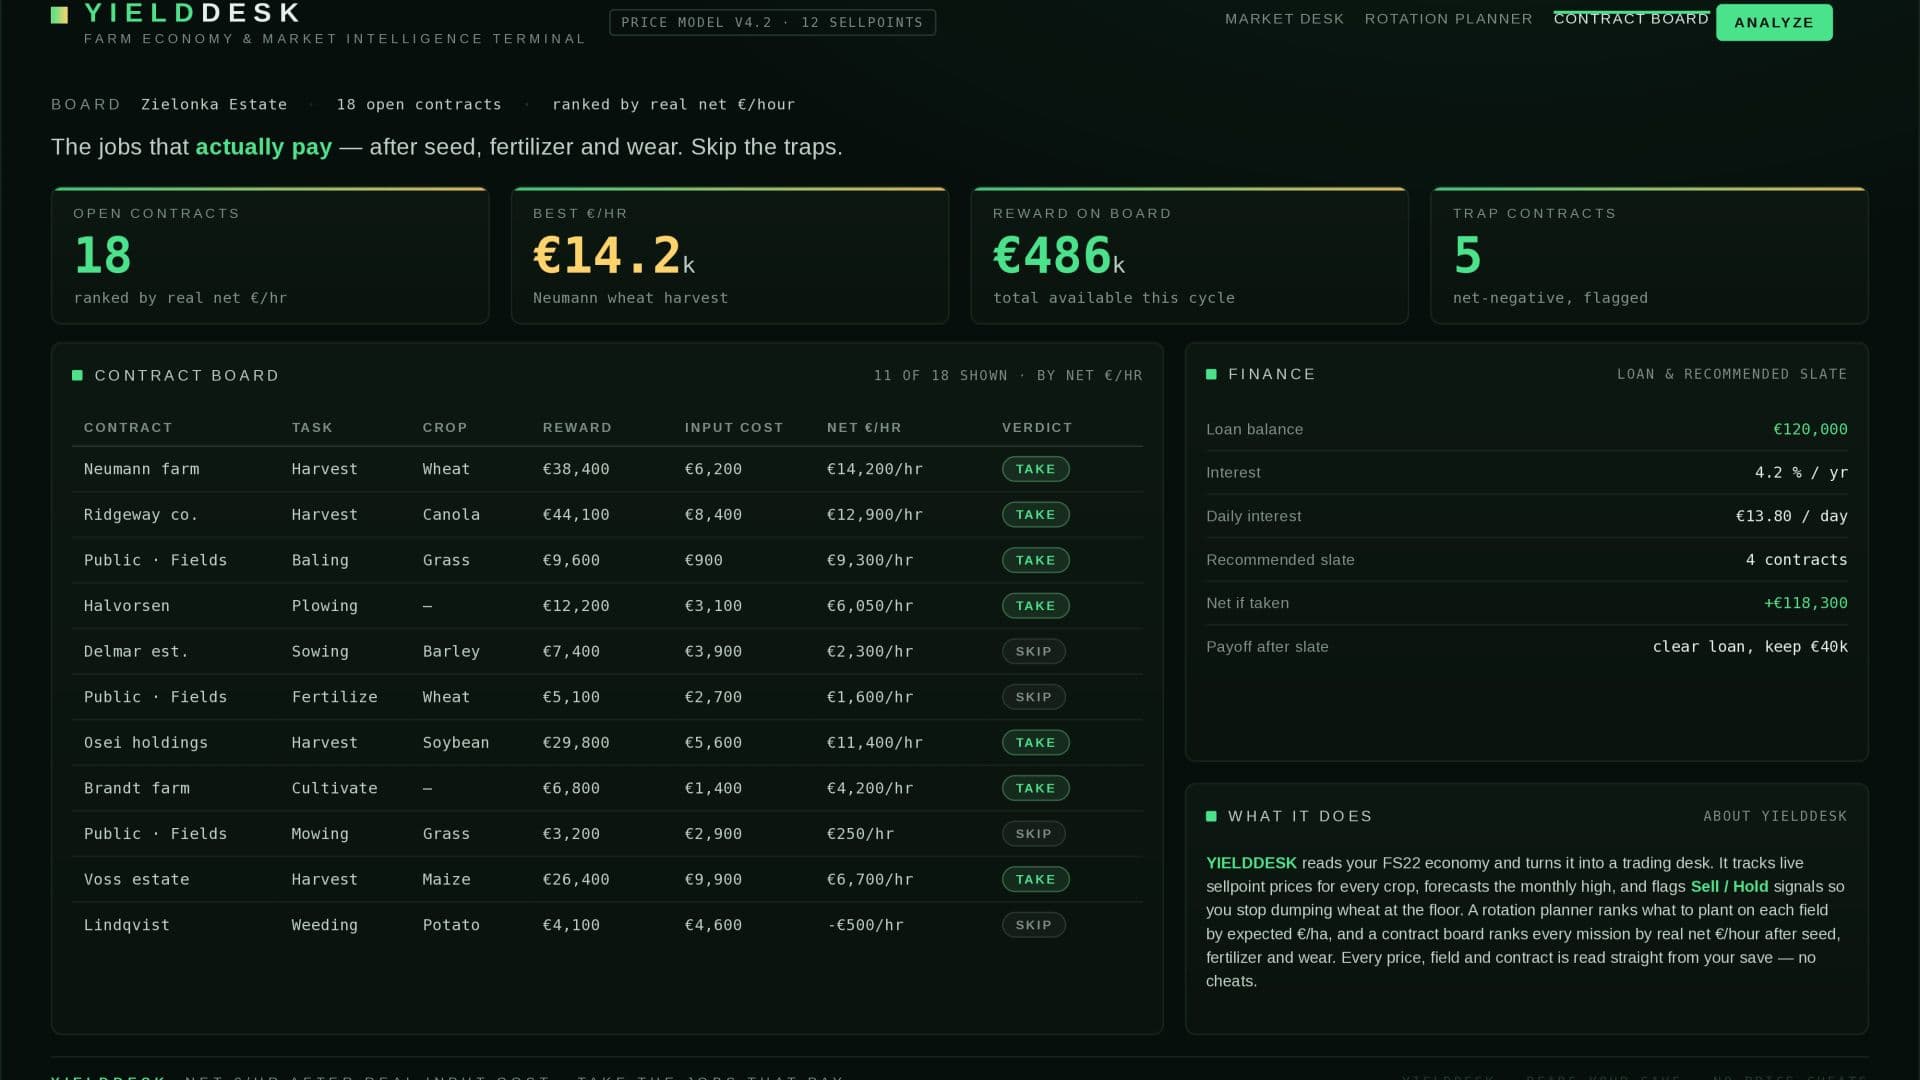Image resolution: width=1920 pixels, height=1080 pixels.
Task: Sort by the Task column header
Action: pyautogui.click(x=312, y=427)
